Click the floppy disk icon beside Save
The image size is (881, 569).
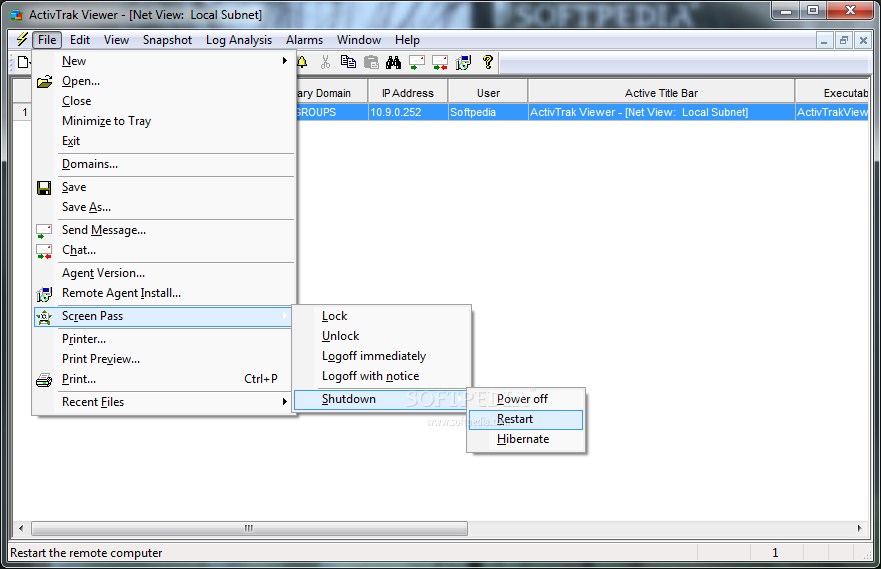click(44, 188)
